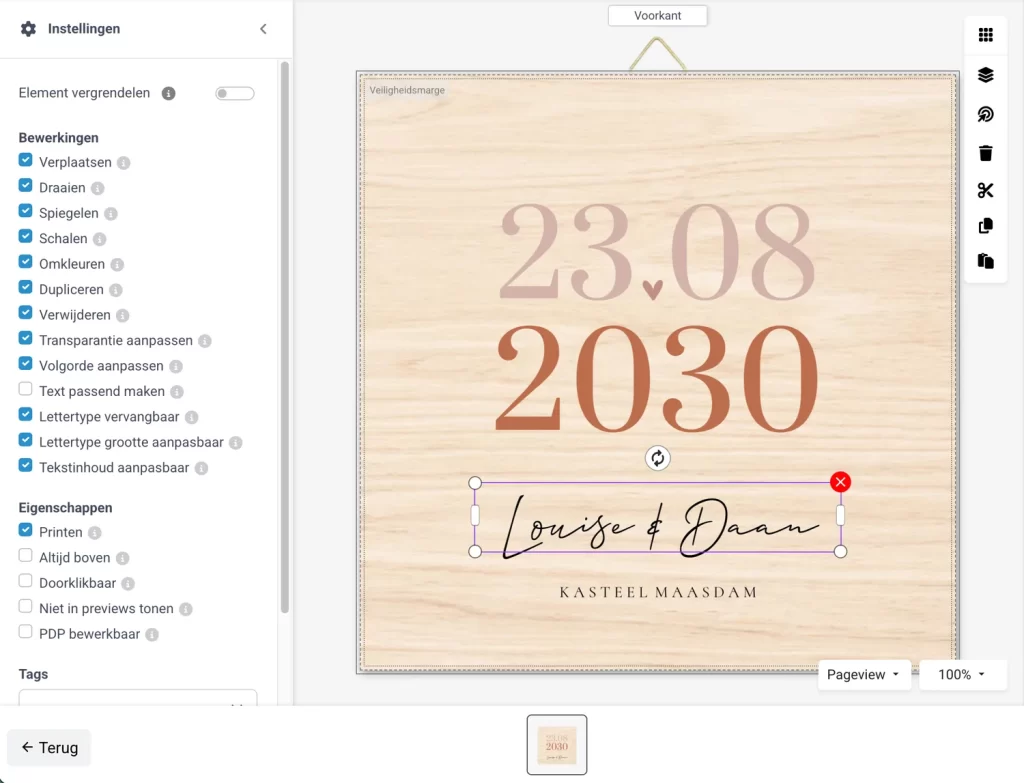Viewport: 1024px width, 783px height.
Task: Click the paste clipboard icon
Action: [x=985, y=261]
